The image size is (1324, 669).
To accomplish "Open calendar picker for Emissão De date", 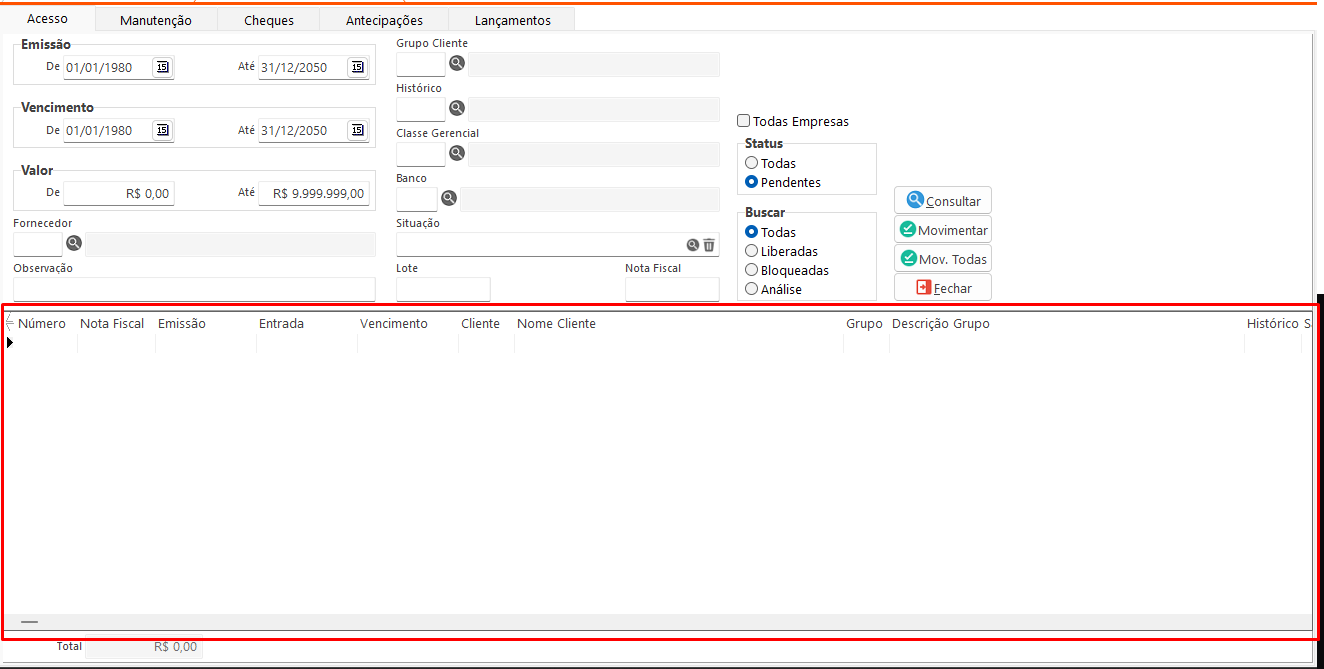I will (x=162, y=67).
